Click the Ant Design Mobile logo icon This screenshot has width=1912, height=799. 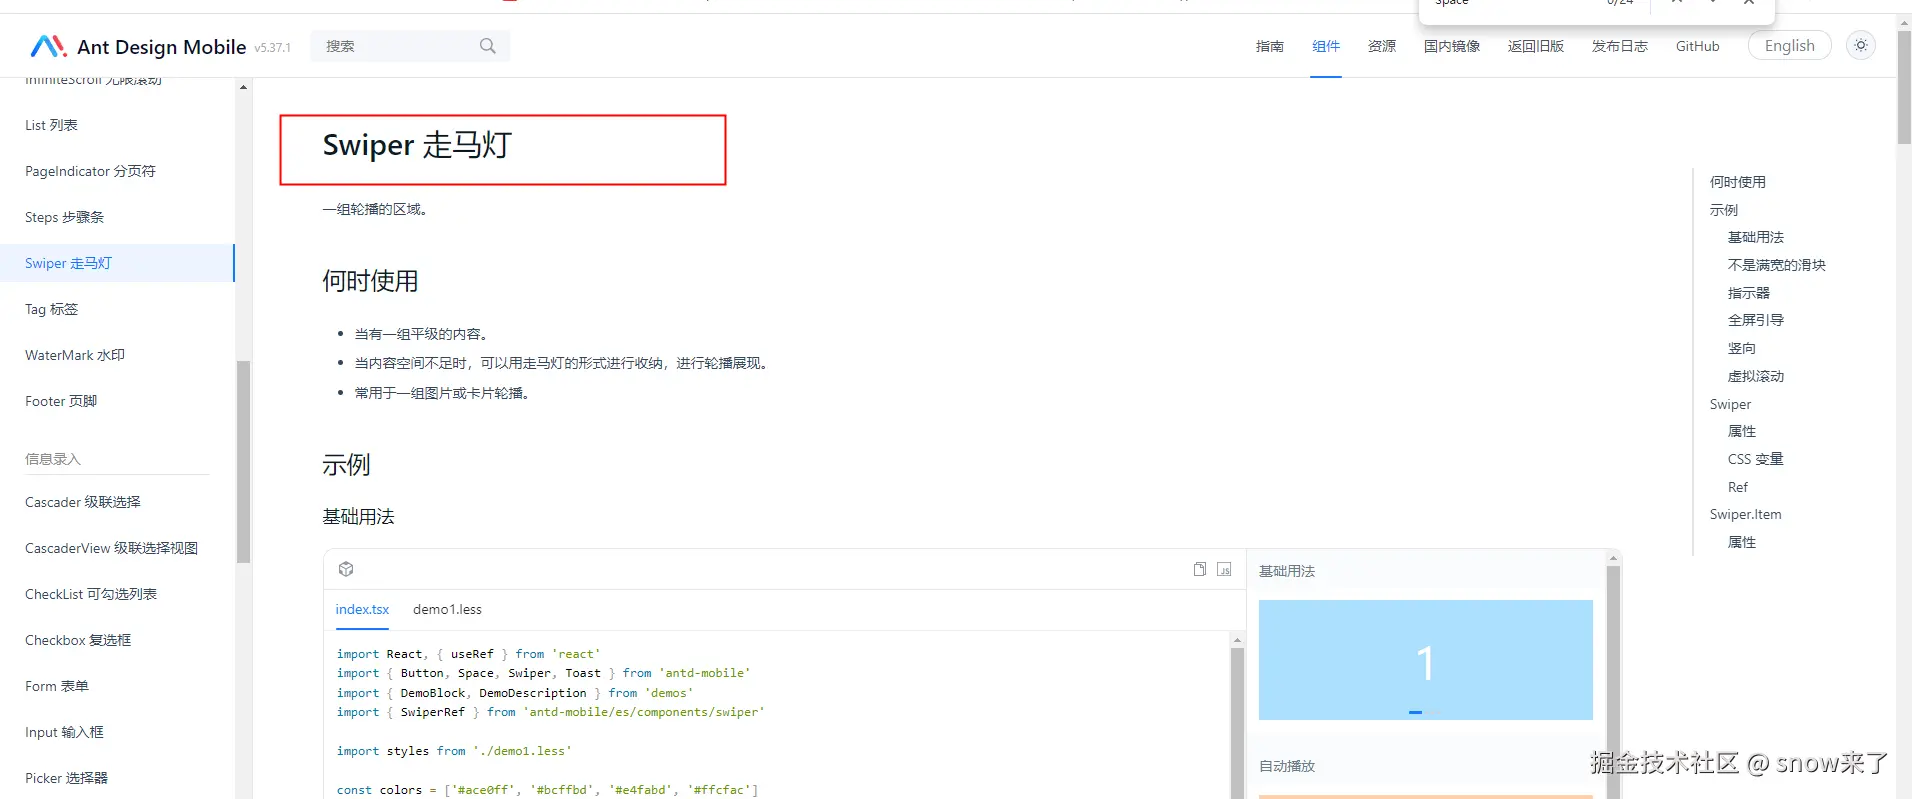pyautogui.click(x=48, y=46)
